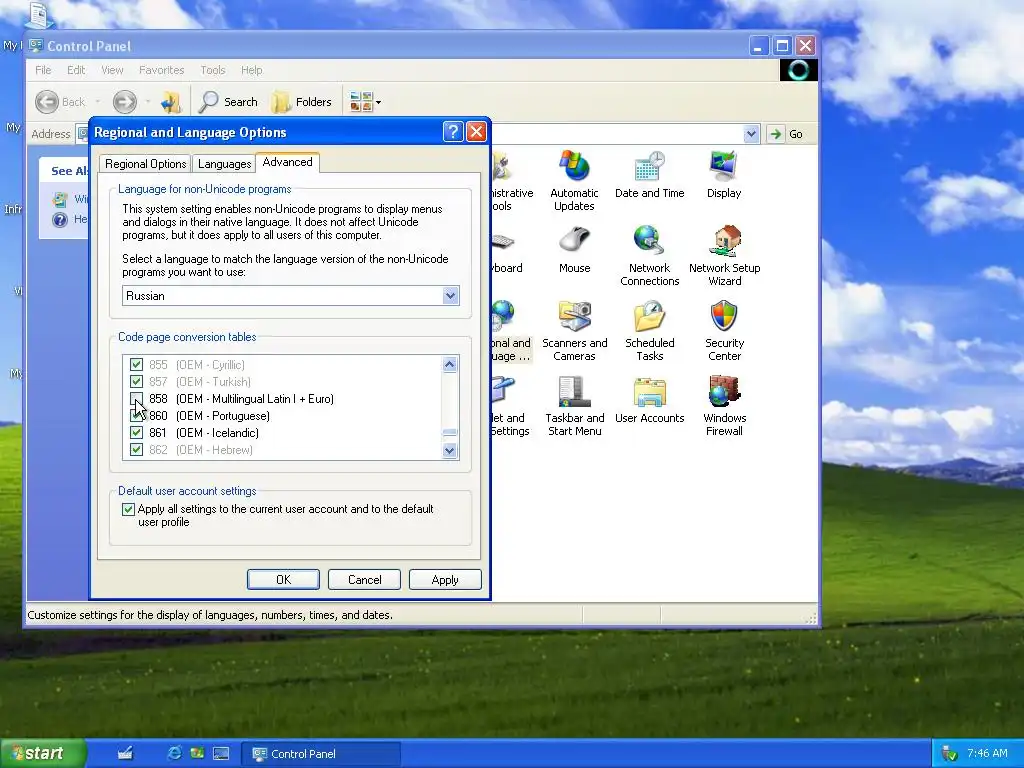Screen dimensions: 1024x768
Task: Toggle the Folders pane button
Action: 302,102
